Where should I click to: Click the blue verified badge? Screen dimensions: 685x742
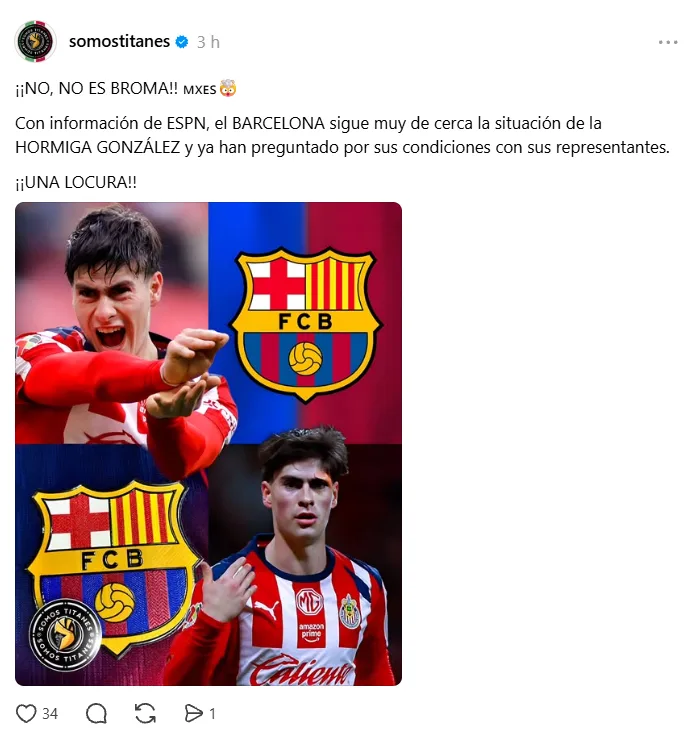click(182, 42)
